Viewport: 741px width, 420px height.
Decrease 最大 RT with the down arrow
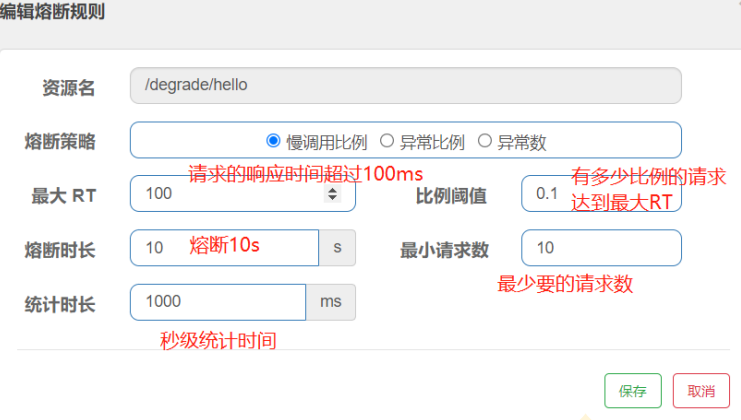(x=333, y=198)
